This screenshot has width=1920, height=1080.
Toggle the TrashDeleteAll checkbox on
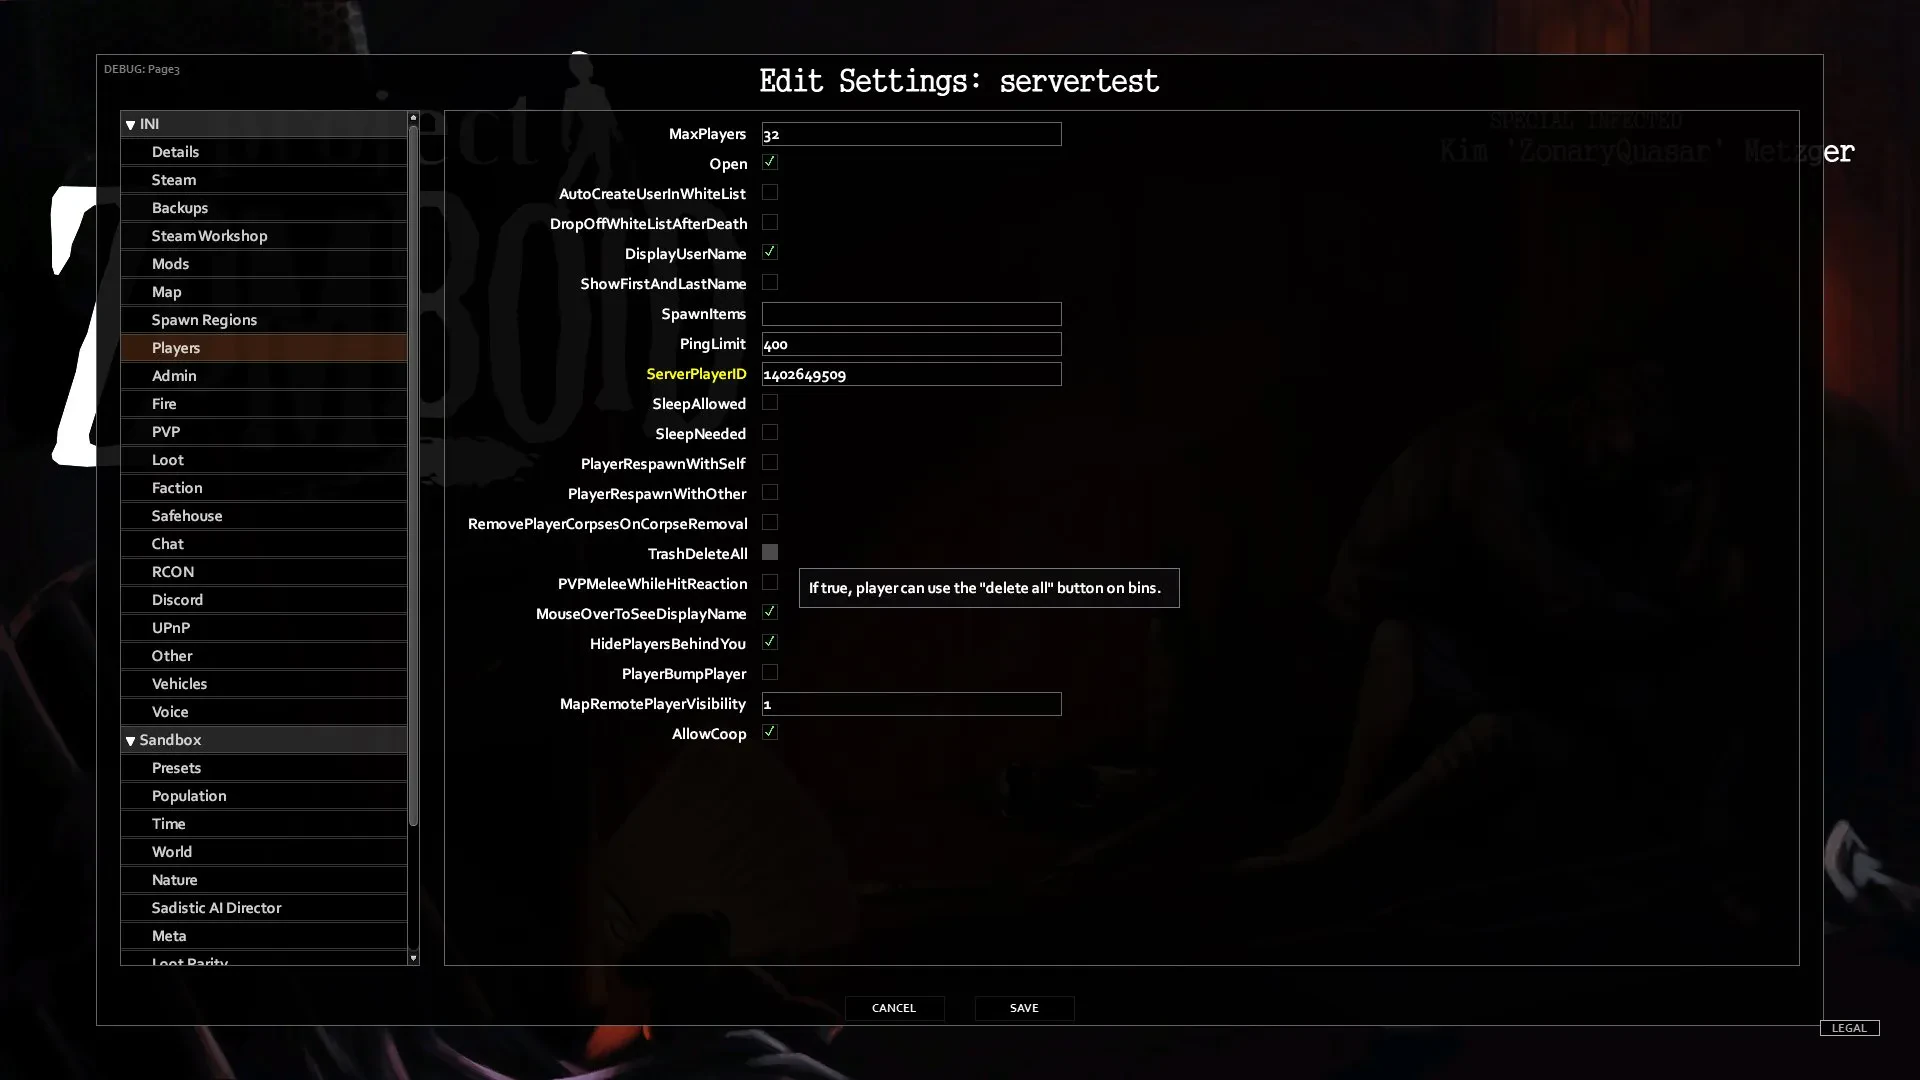(770, 551)
